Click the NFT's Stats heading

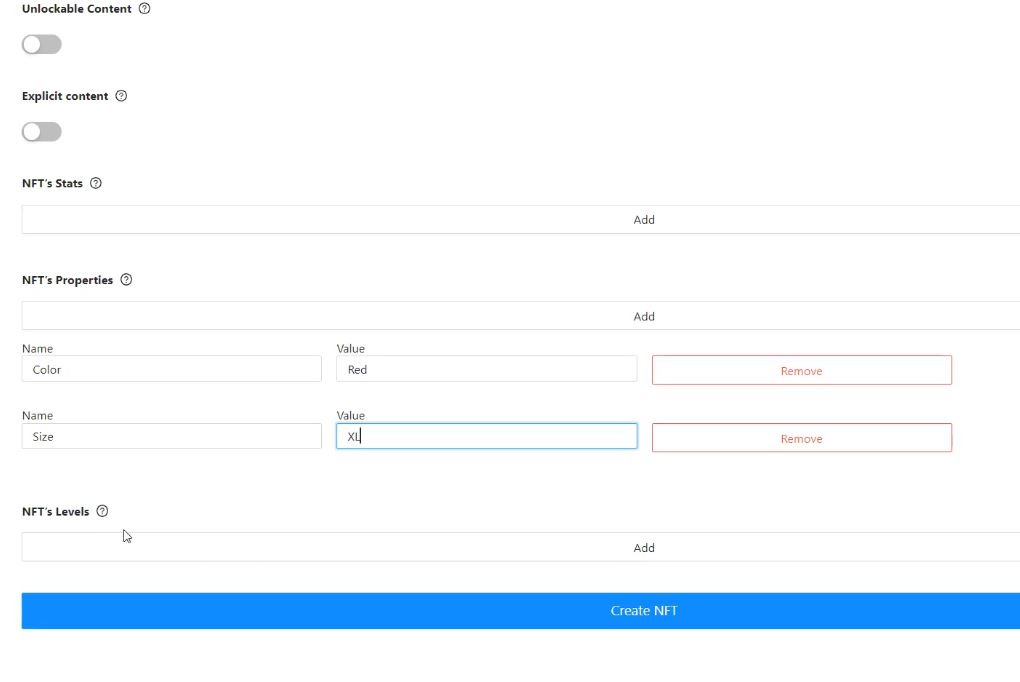click(52, 184)
